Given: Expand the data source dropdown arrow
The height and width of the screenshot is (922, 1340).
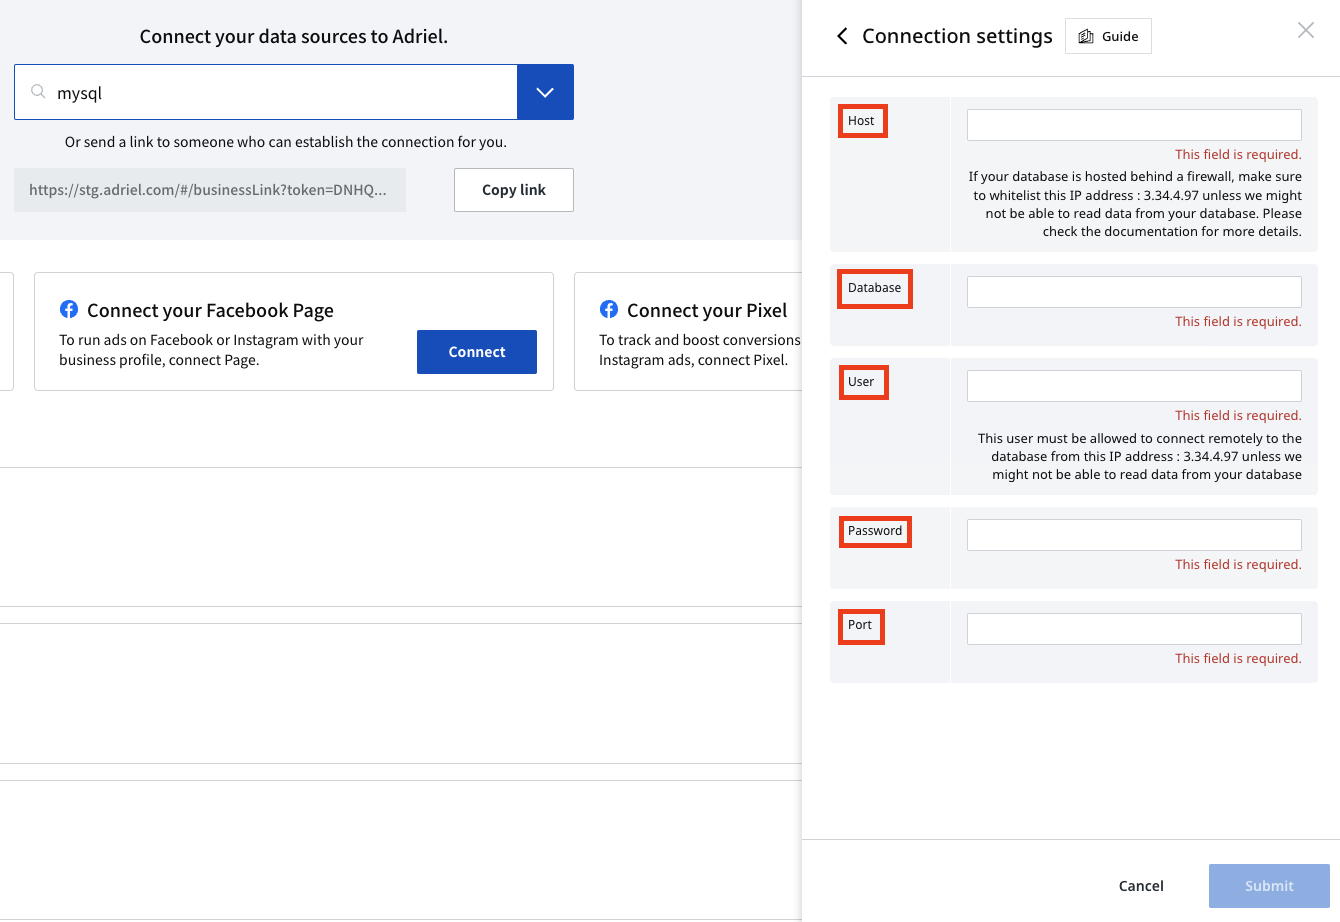Looking at the screenshot, I should [x=545, y=92].
